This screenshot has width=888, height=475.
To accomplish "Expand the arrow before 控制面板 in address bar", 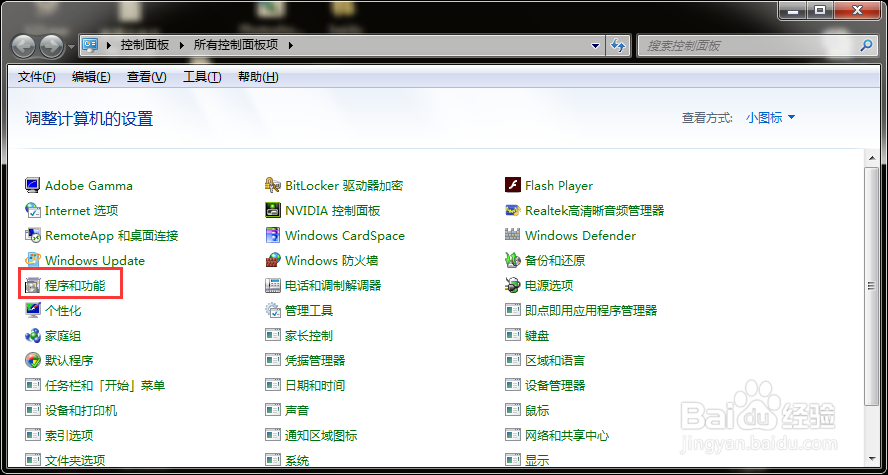I will tap(108, 45).
